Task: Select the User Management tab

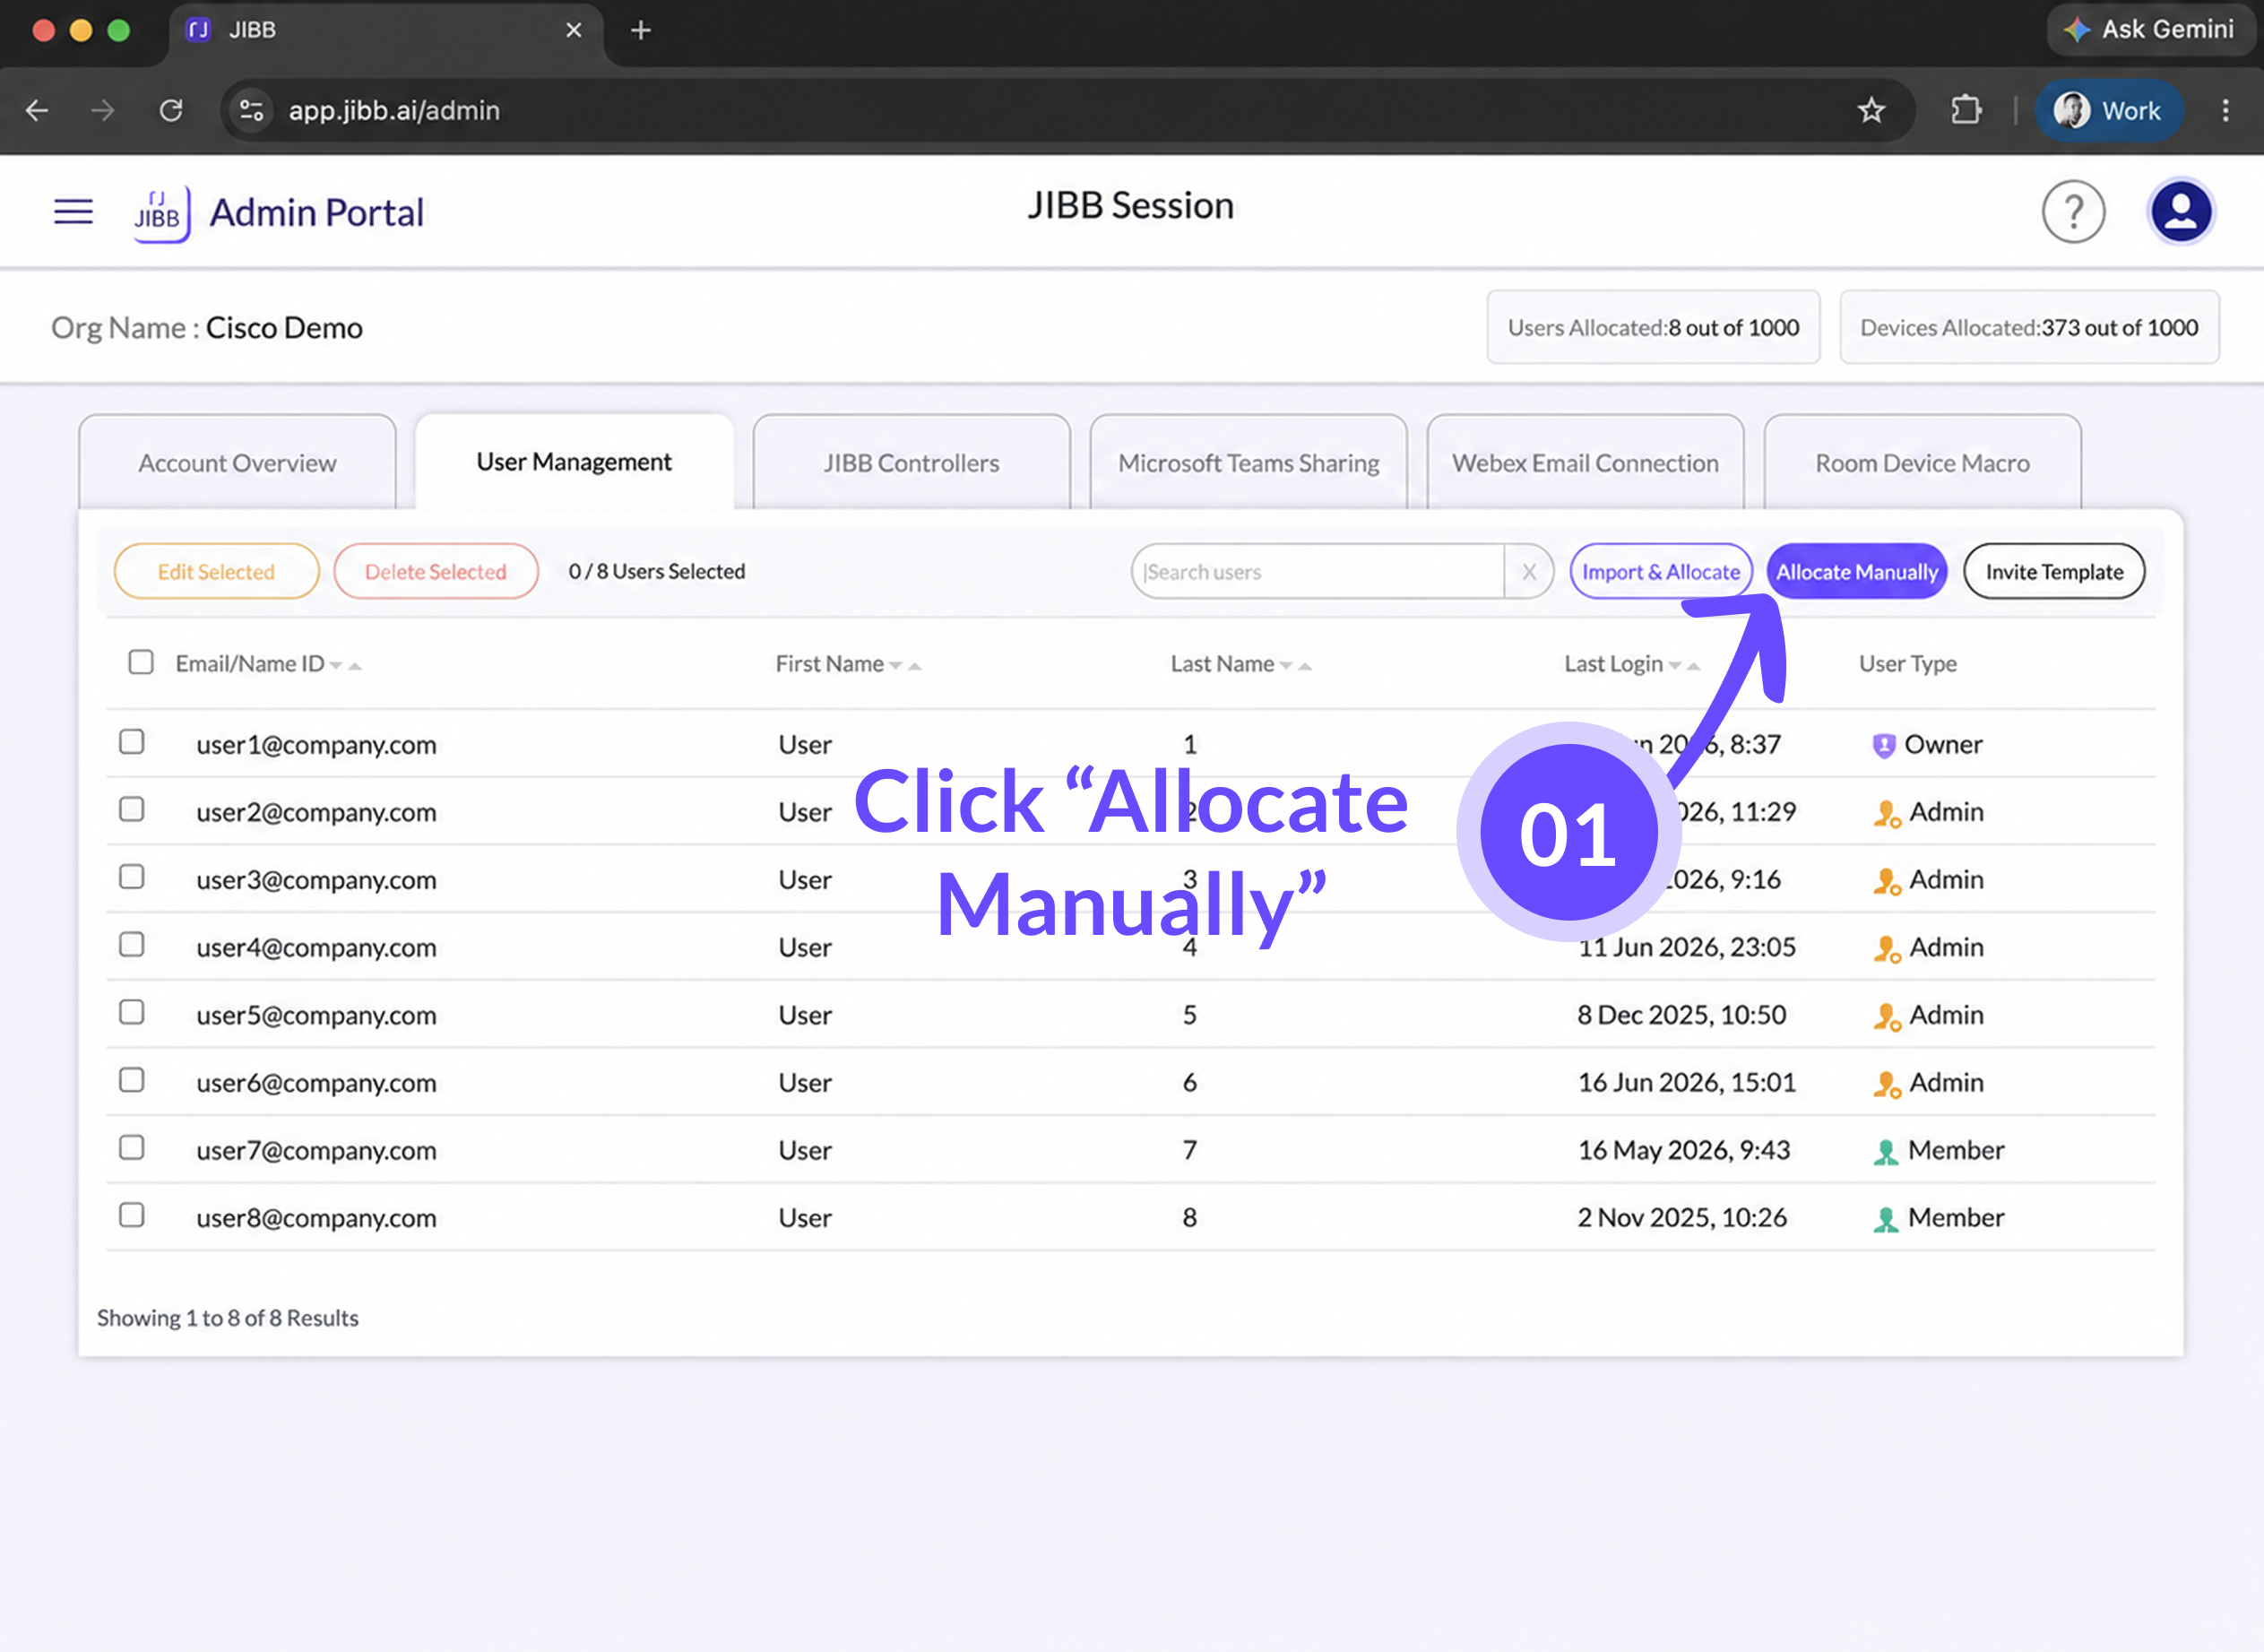Action: [x=574, y=462]
